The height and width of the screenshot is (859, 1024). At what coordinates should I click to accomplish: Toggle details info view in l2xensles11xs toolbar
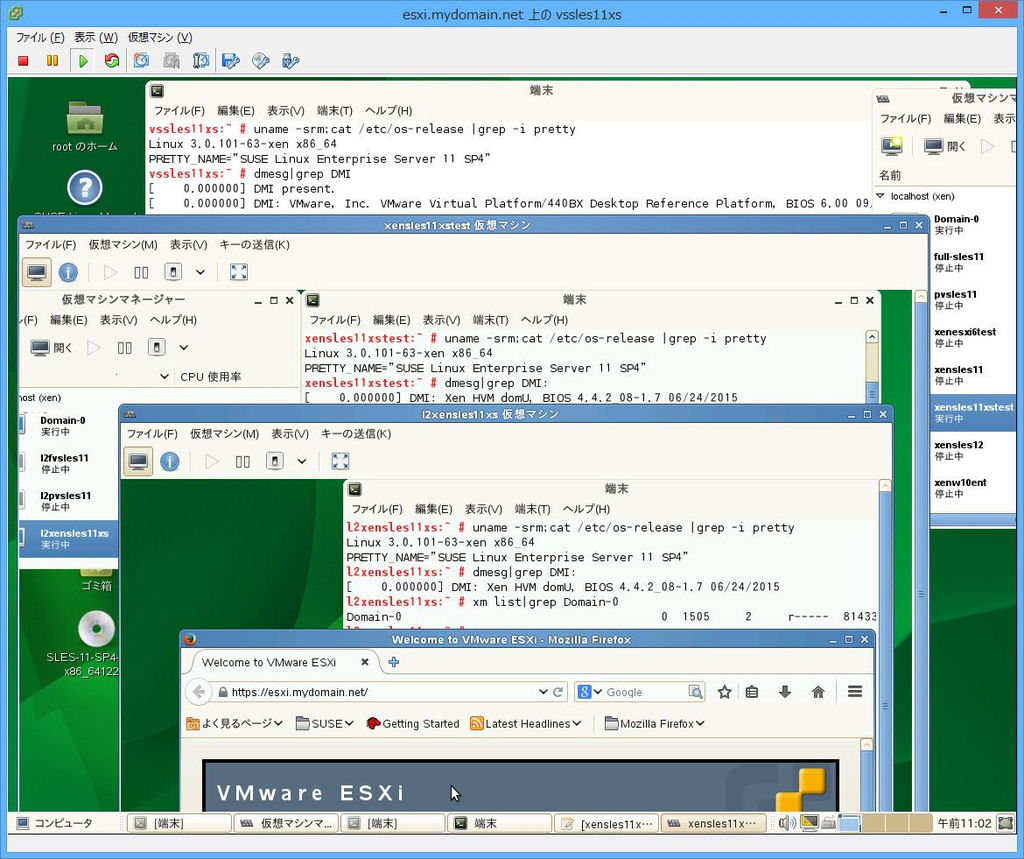pos(170,461)
